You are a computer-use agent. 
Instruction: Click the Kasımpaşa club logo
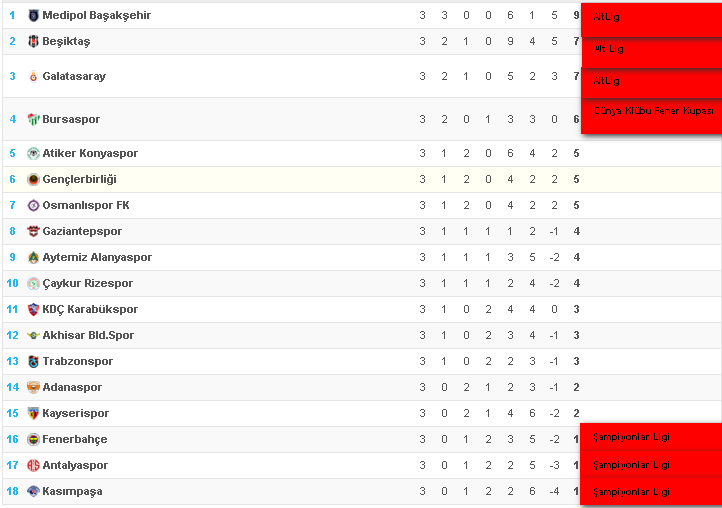point(33,491)
